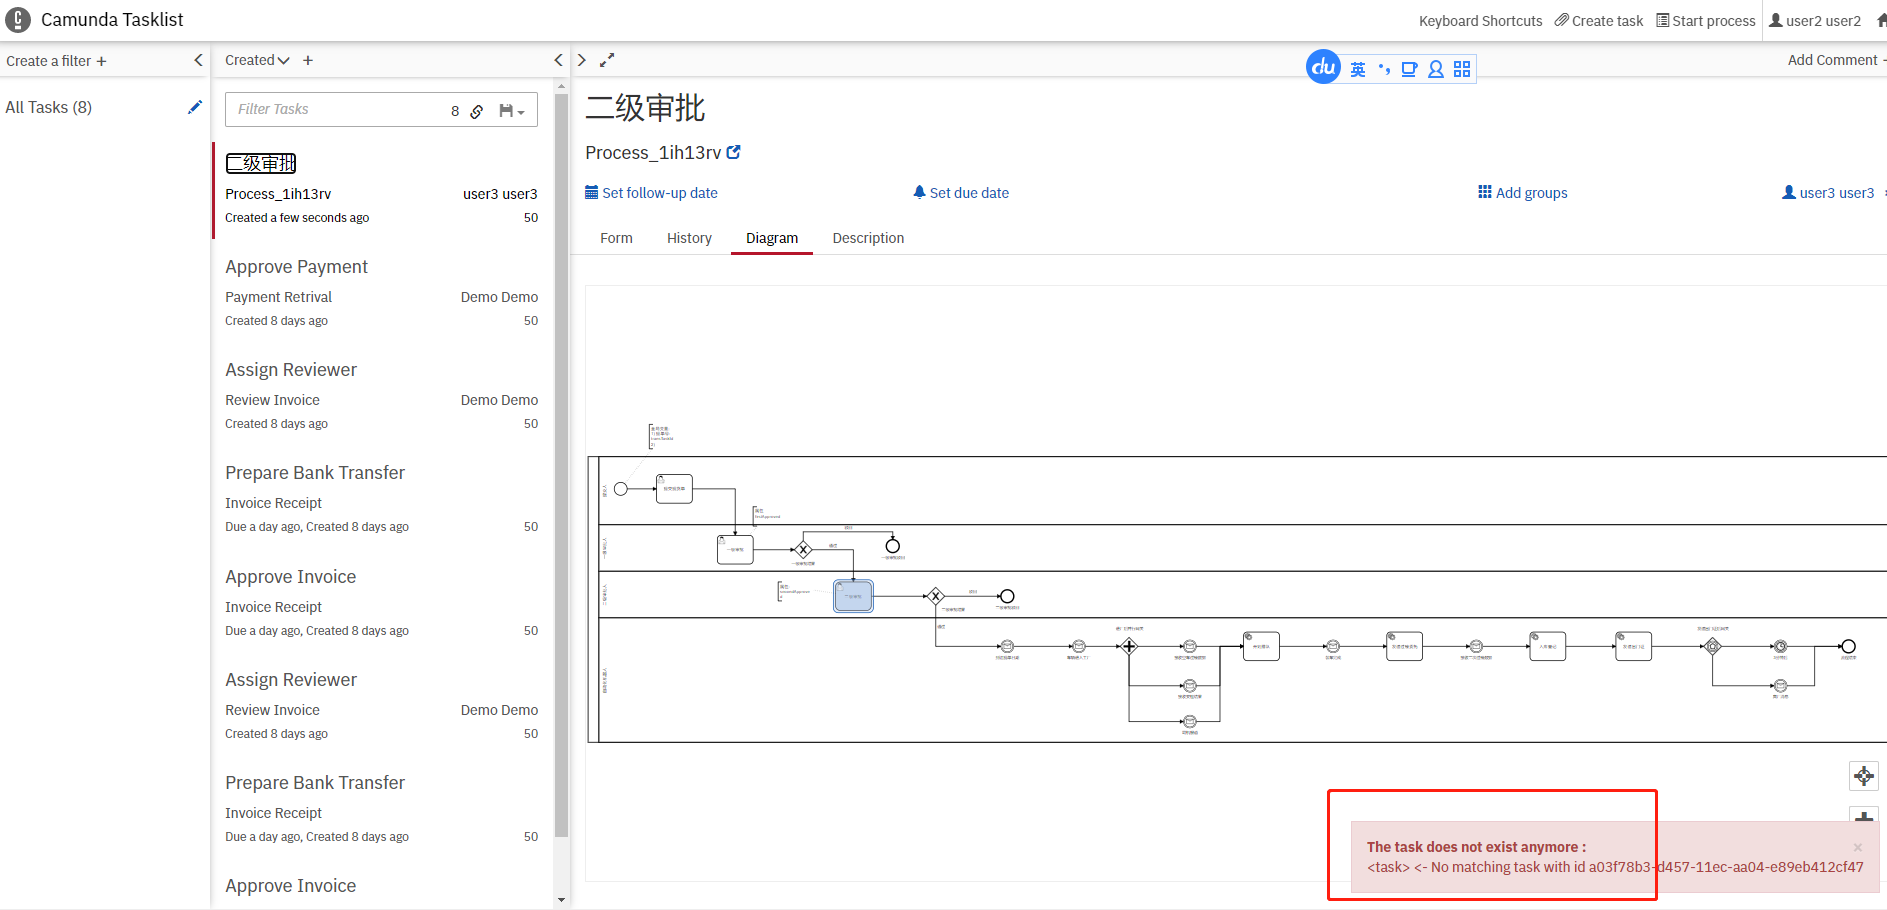Open saved search criteria dropdown
Screen dimensions: 1887x910
512,111
